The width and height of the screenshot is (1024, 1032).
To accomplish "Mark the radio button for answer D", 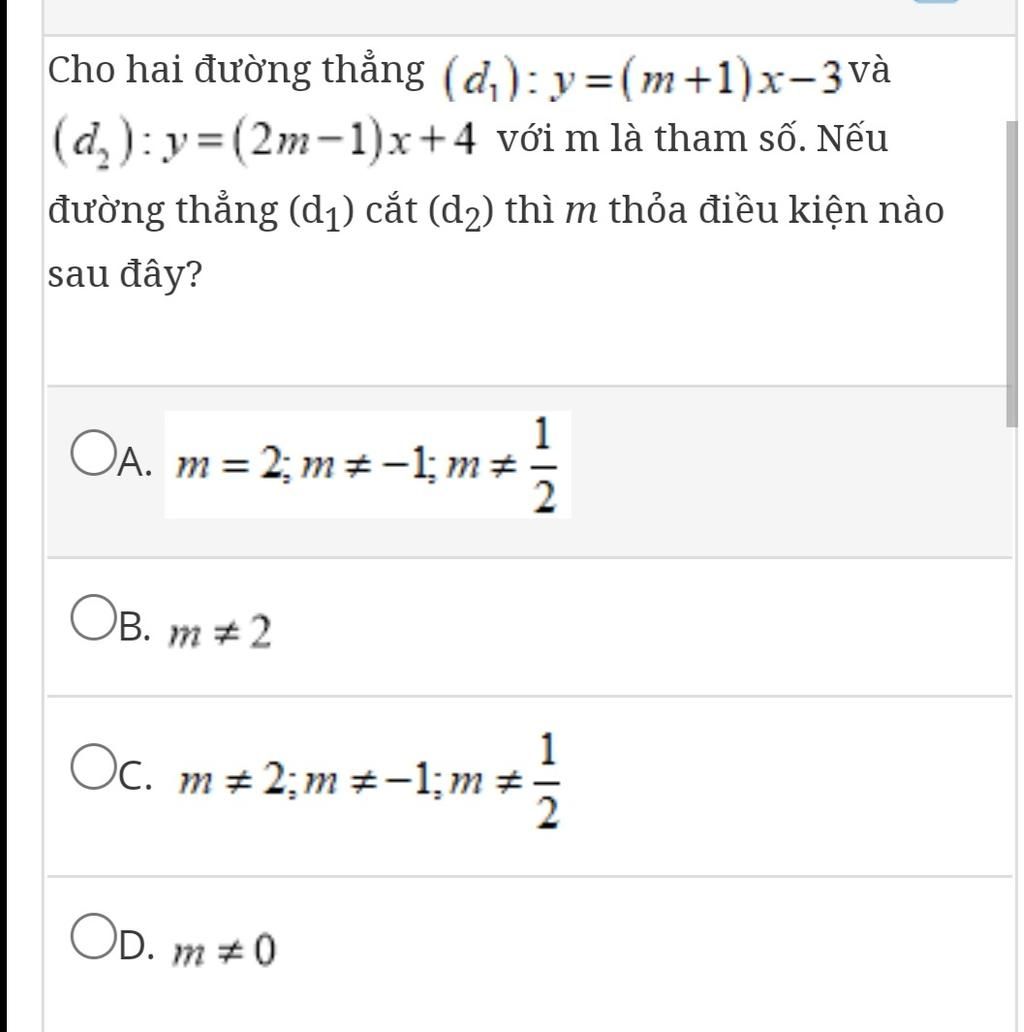I will click(x=93, y=936).
